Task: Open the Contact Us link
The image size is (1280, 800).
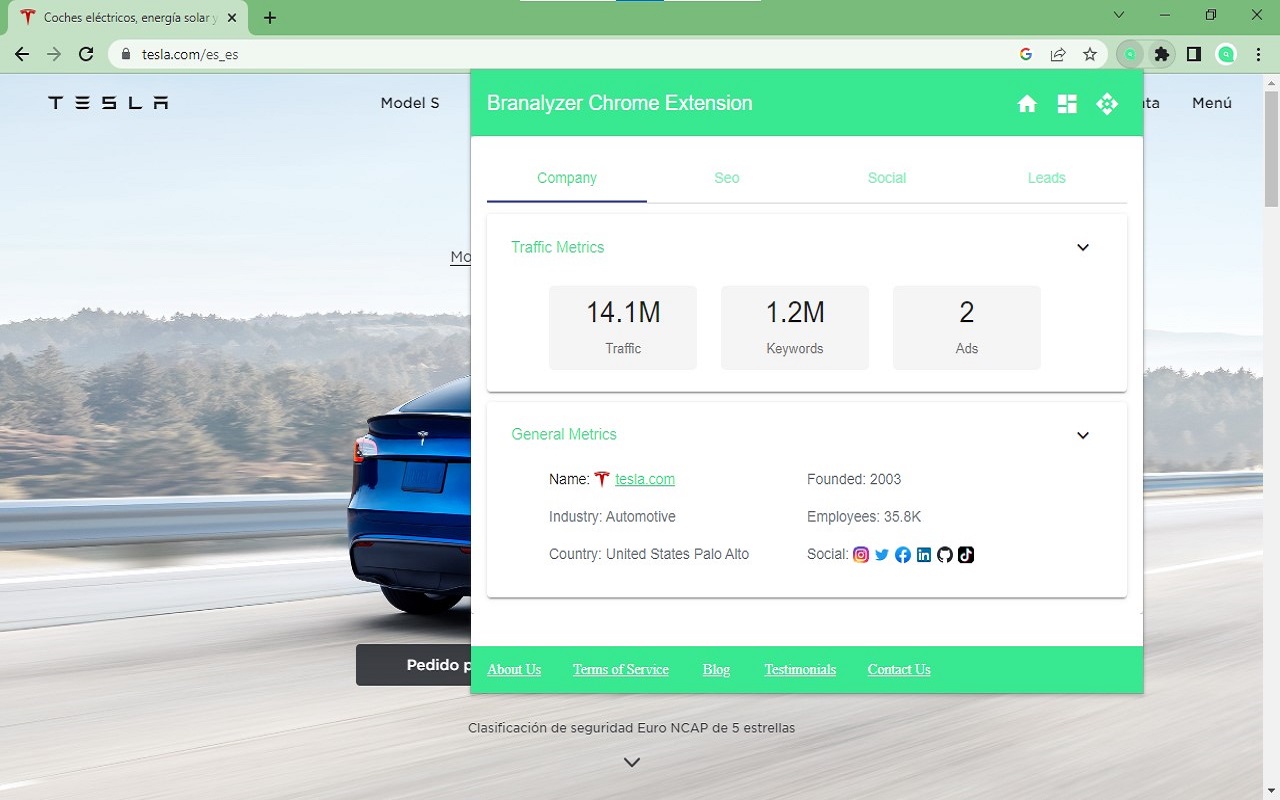Action: pos(899,670)
